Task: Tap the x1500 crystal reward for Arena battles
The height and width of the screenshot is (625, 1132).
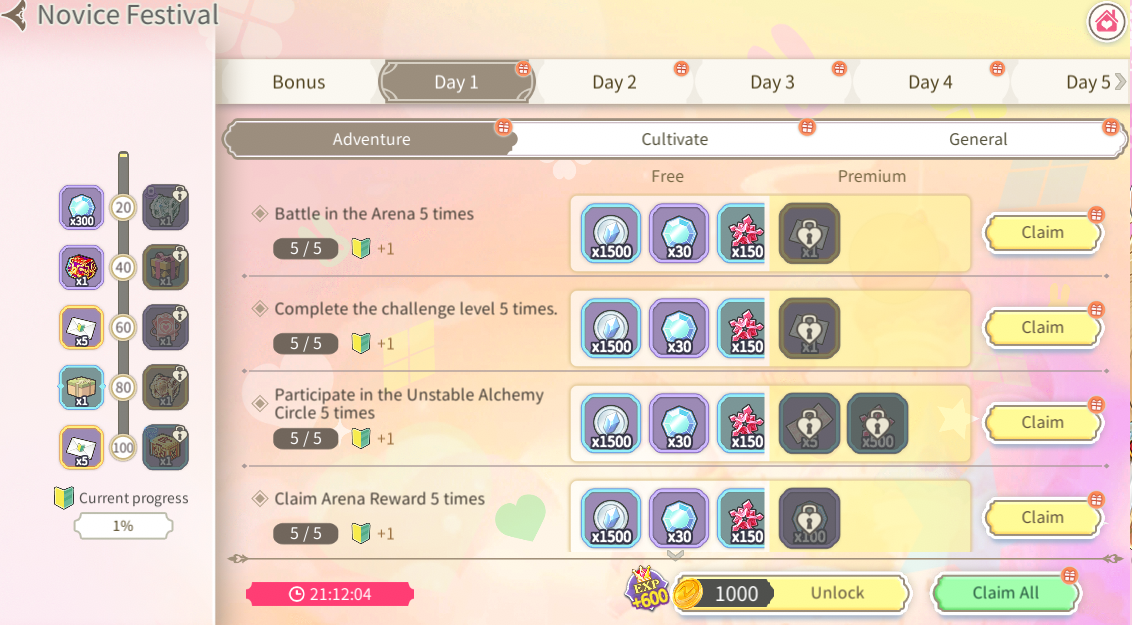Action: 611,233
